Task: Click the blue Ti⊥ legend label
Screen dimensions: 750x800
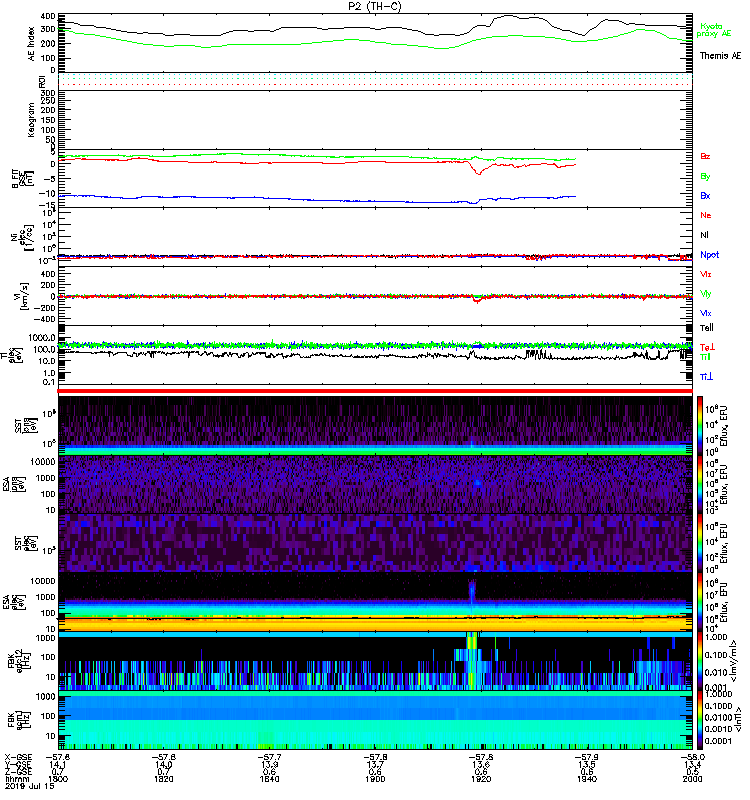Action: coord(707,377)
